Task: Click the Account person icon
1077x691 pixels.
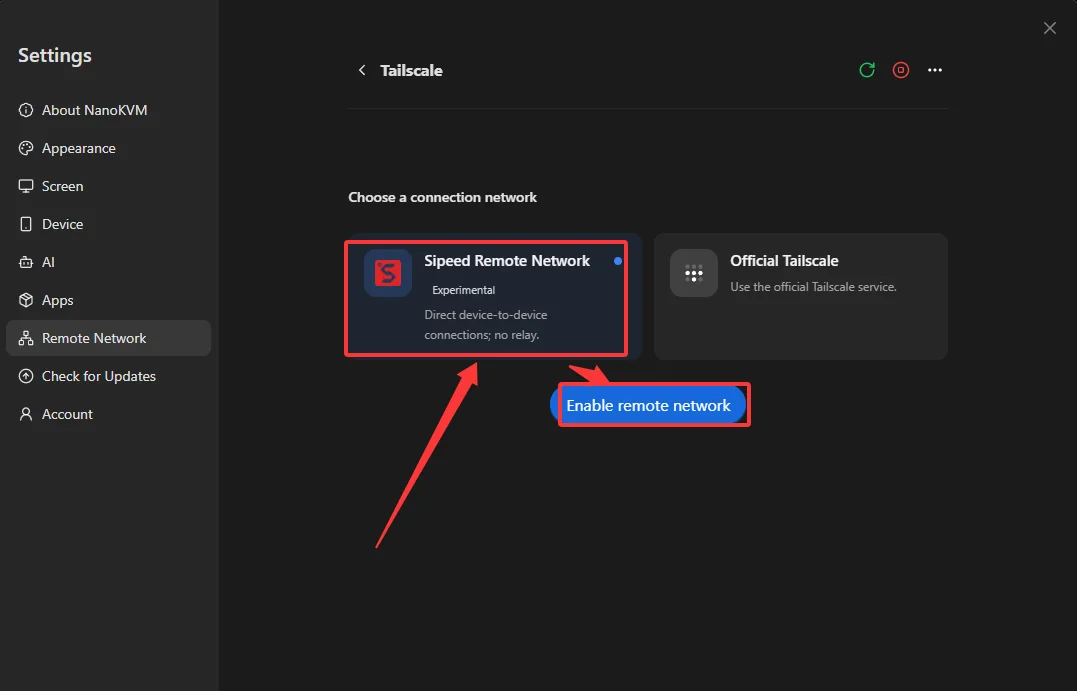Action: (x=26, y=414)
